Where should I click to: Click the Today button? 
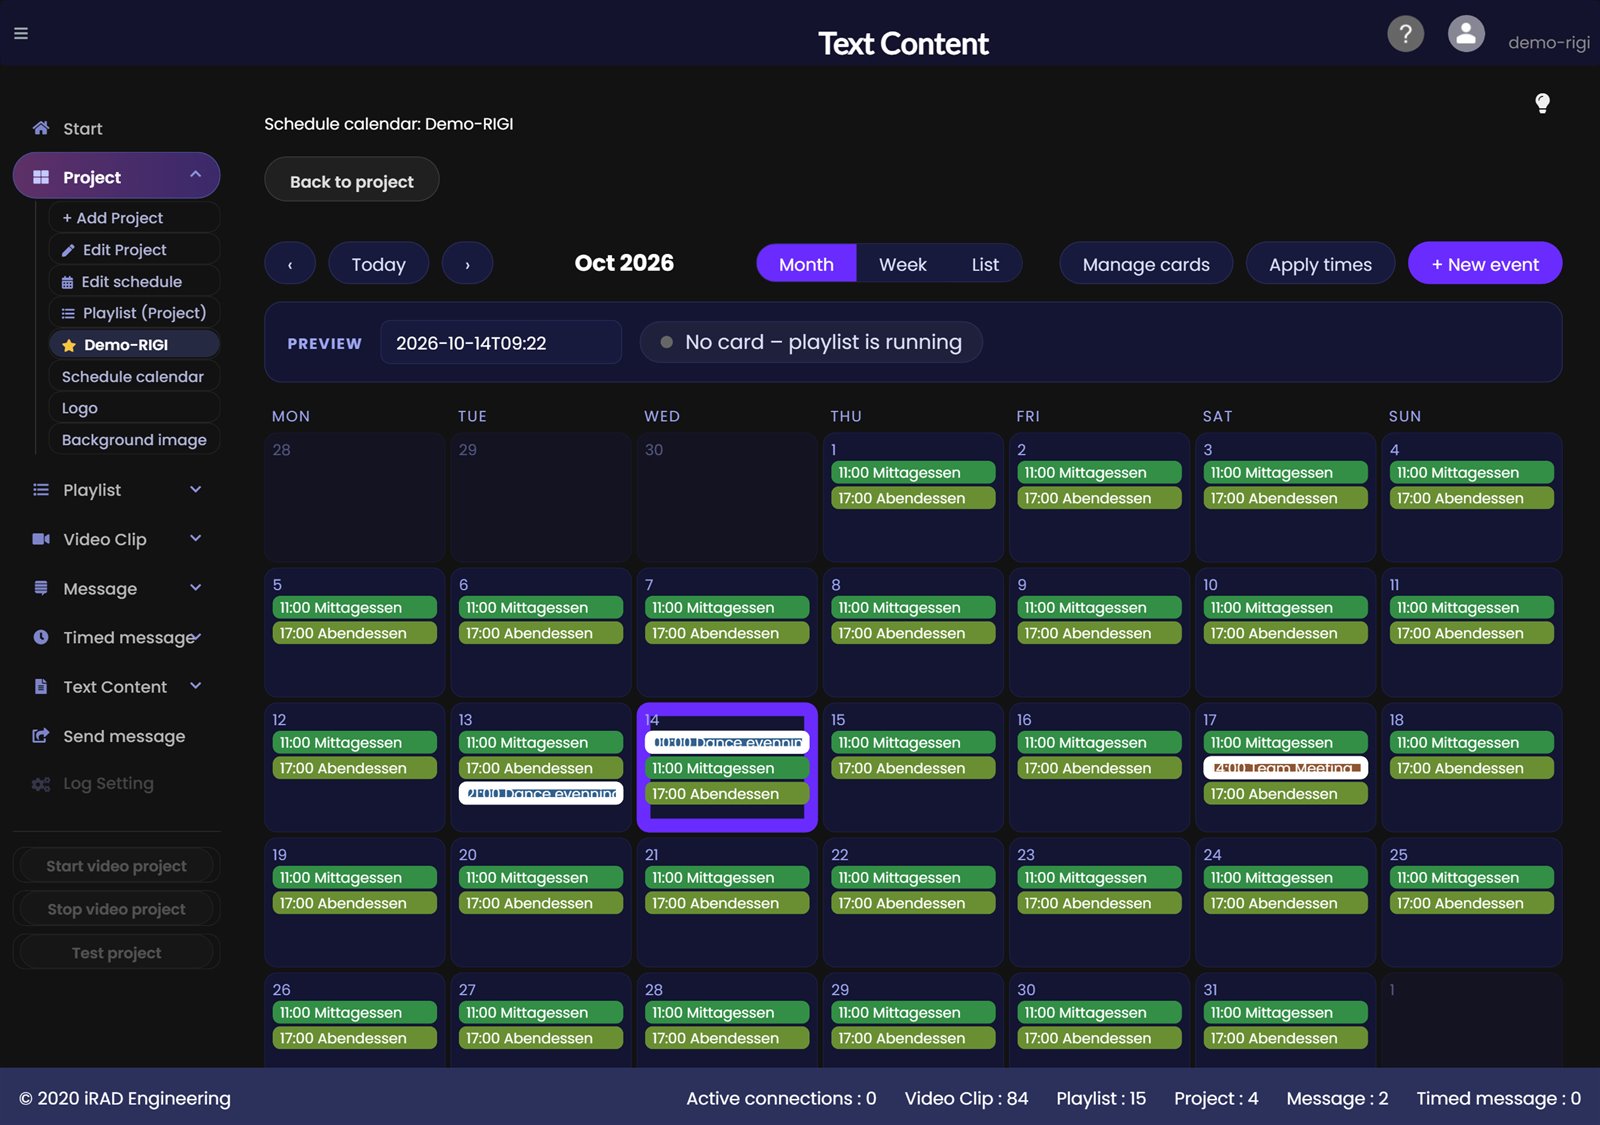point(379,264)
